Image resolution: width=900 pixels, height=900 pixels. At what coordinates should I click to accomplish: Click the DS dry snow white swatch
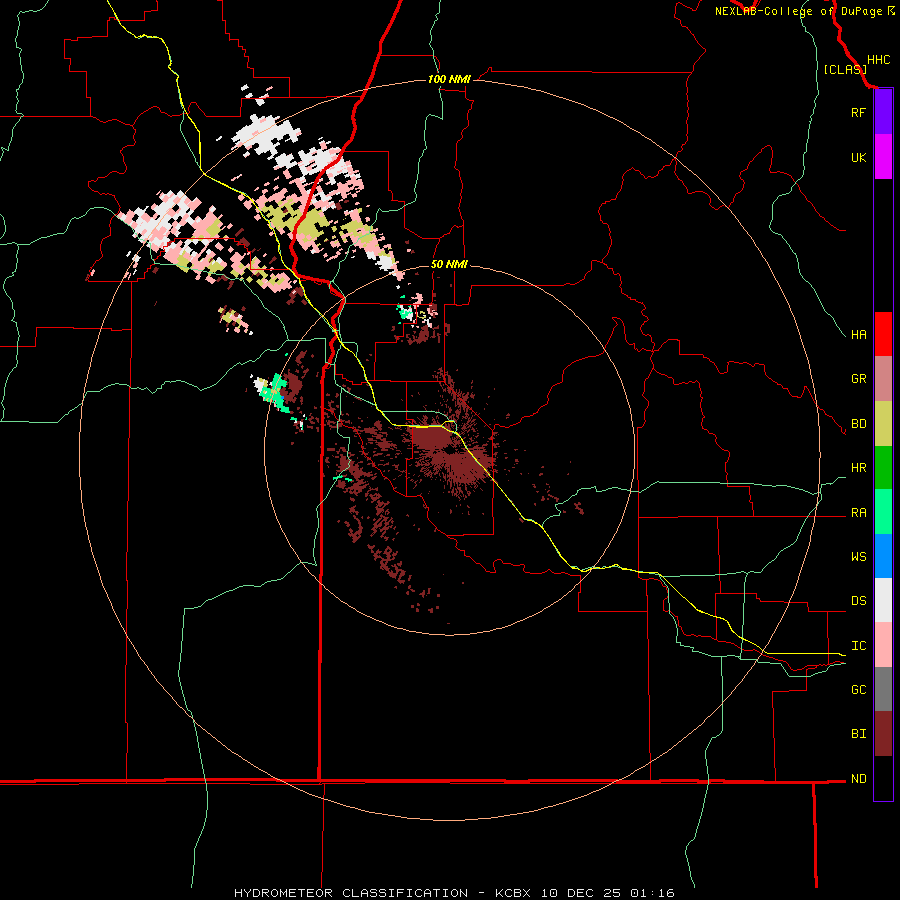coord(883,600)
